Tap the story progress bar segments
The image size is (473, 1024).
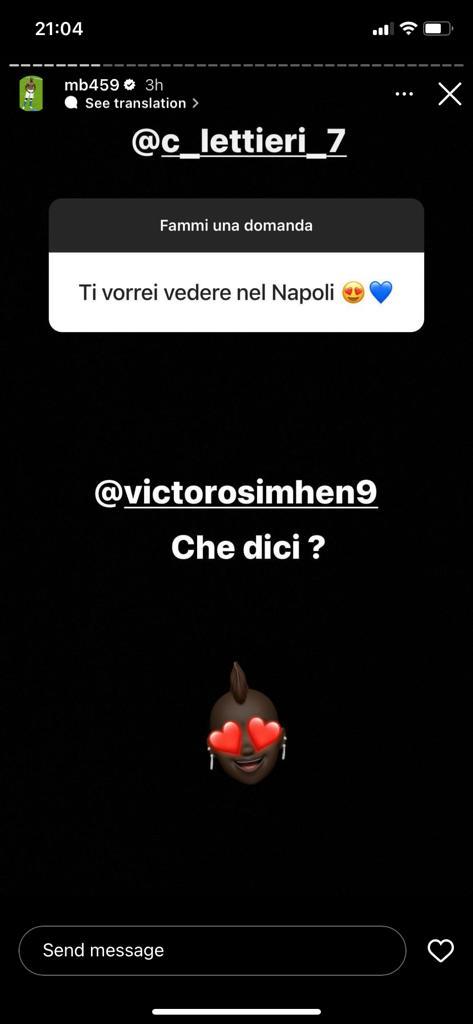pos(236,65)
